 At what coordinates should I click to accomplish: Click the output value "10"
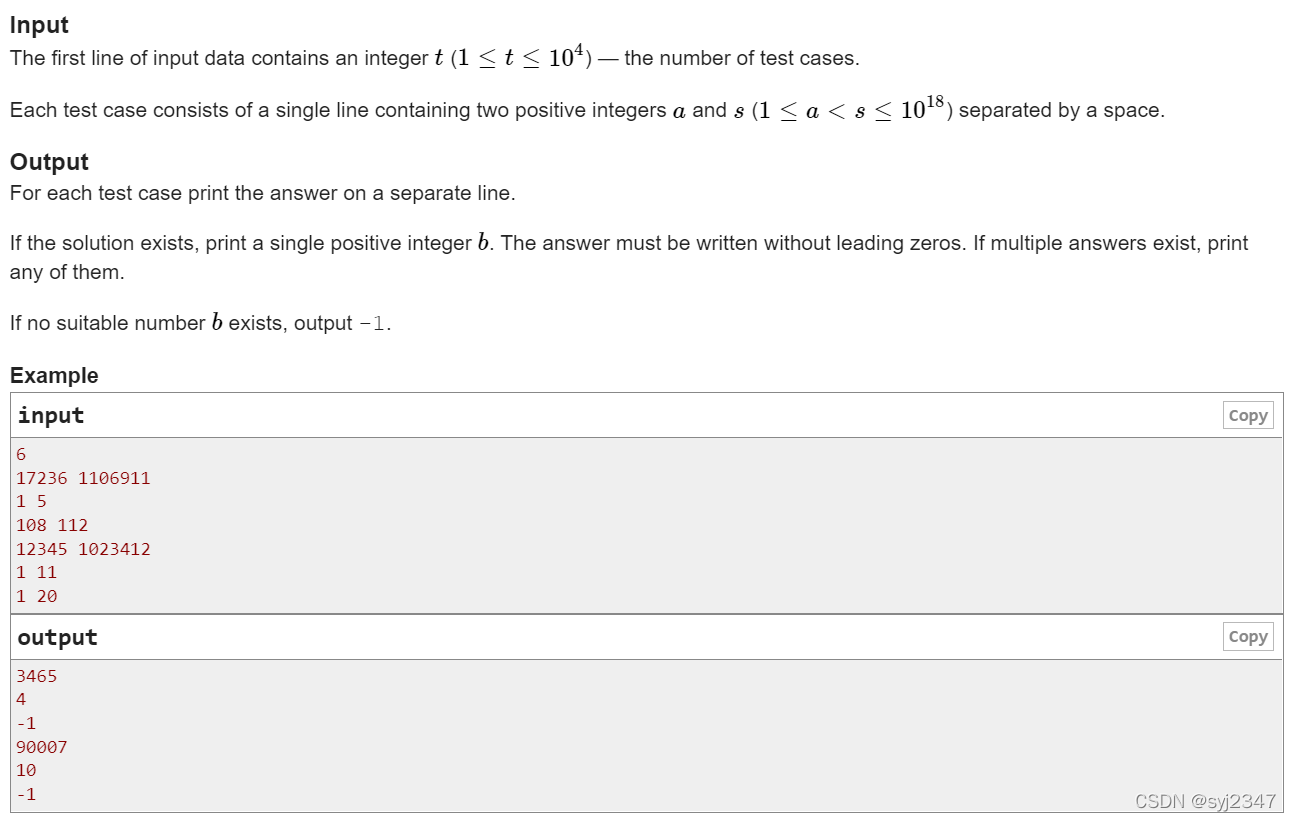pyautogui.click(x=26, y=770)
